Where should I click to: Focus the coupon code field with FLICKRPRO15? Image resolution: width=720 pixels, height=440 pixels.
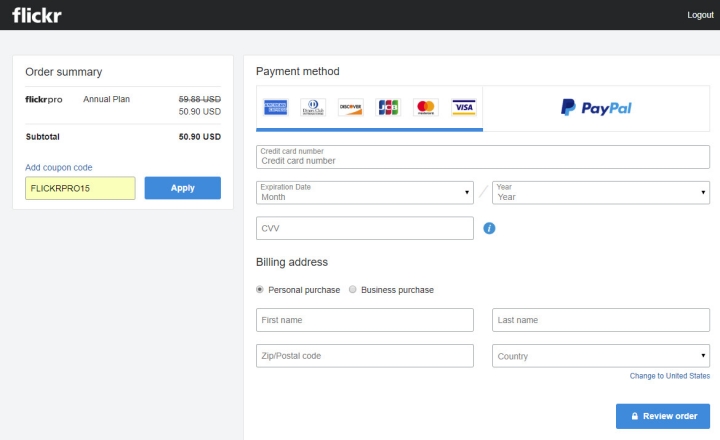[80, 188]
